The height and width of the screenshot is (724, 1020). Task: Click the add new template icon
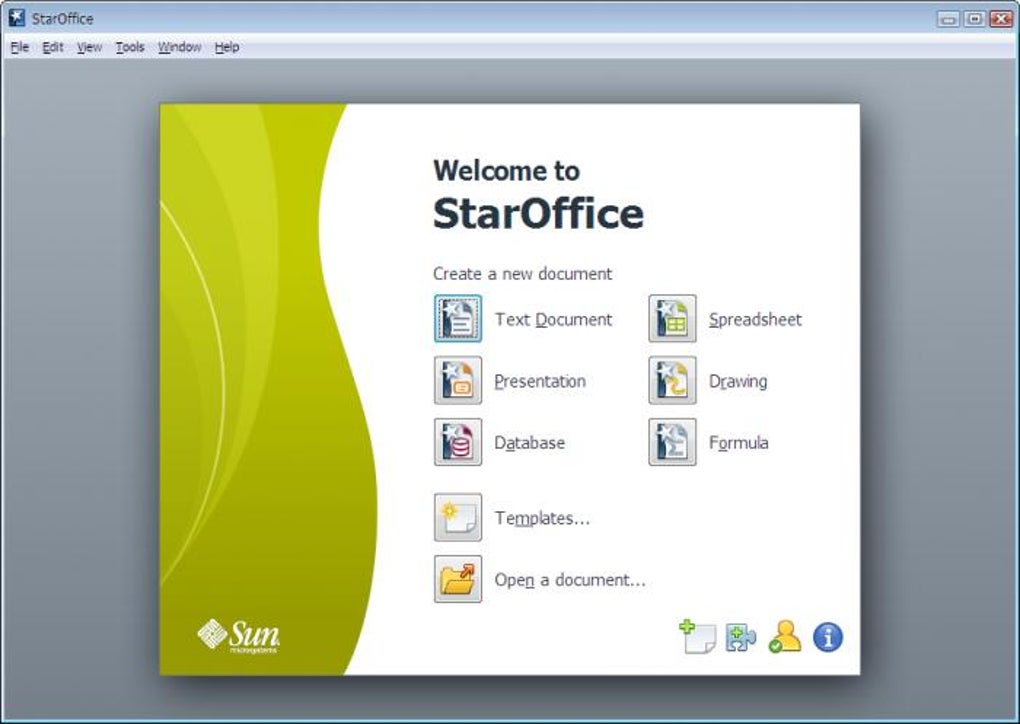[700, 635]
